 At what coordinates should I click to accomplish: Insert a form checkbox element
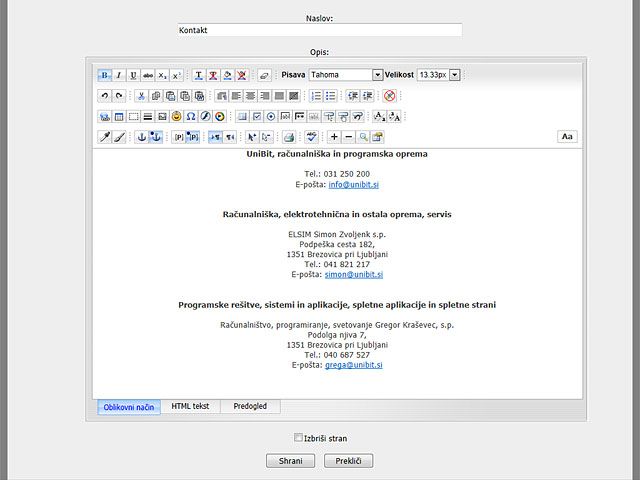coord(257,117)
